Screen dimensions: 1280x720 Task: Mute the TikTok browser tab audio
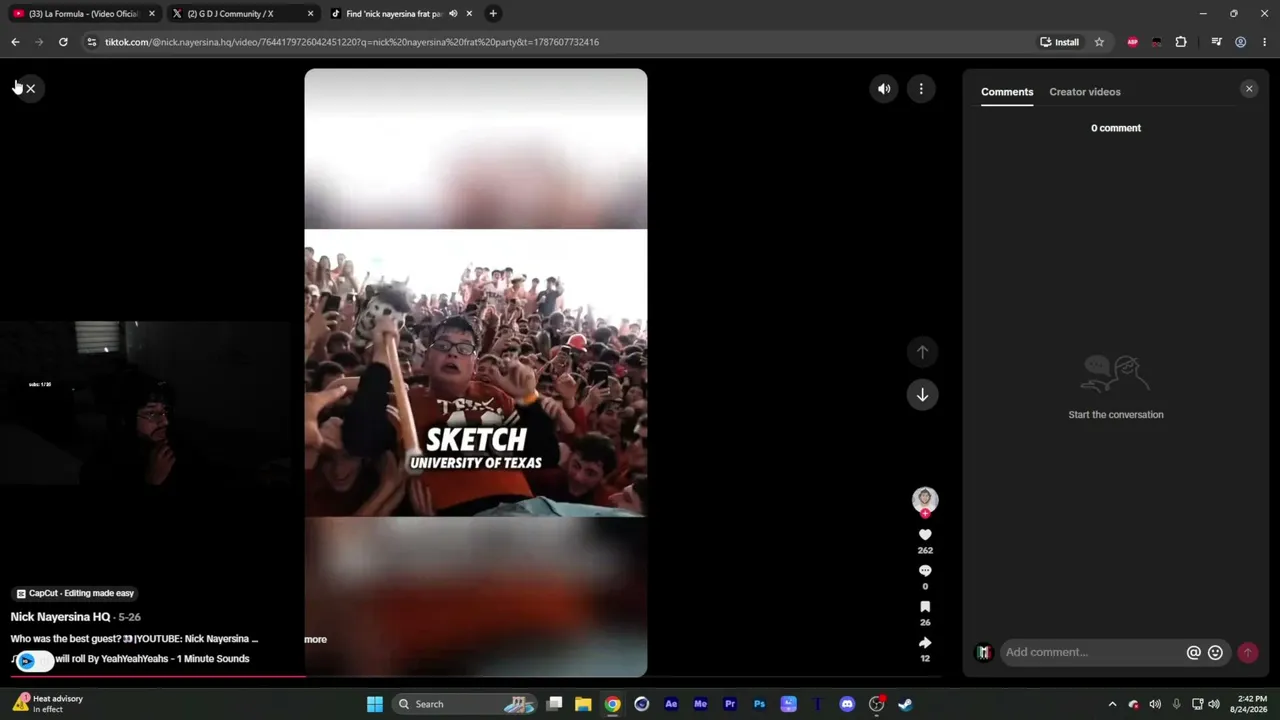click(453, 14)
